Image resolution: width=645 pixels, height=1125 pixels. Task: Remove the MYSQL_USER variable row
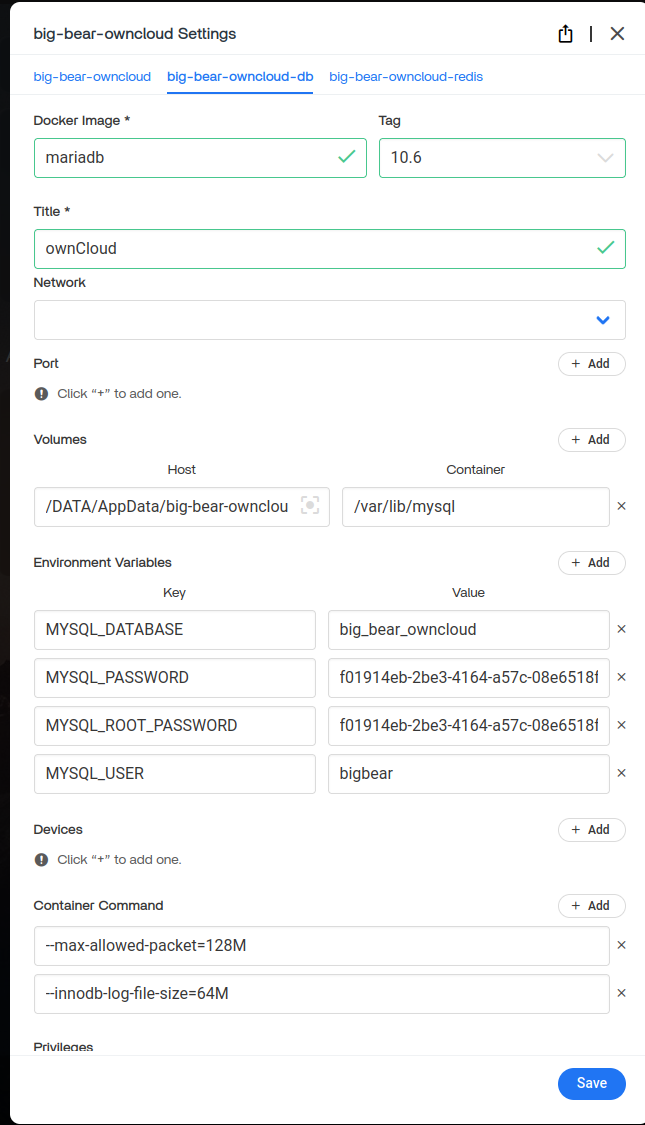pyautogui.click(x=621, y=773)
